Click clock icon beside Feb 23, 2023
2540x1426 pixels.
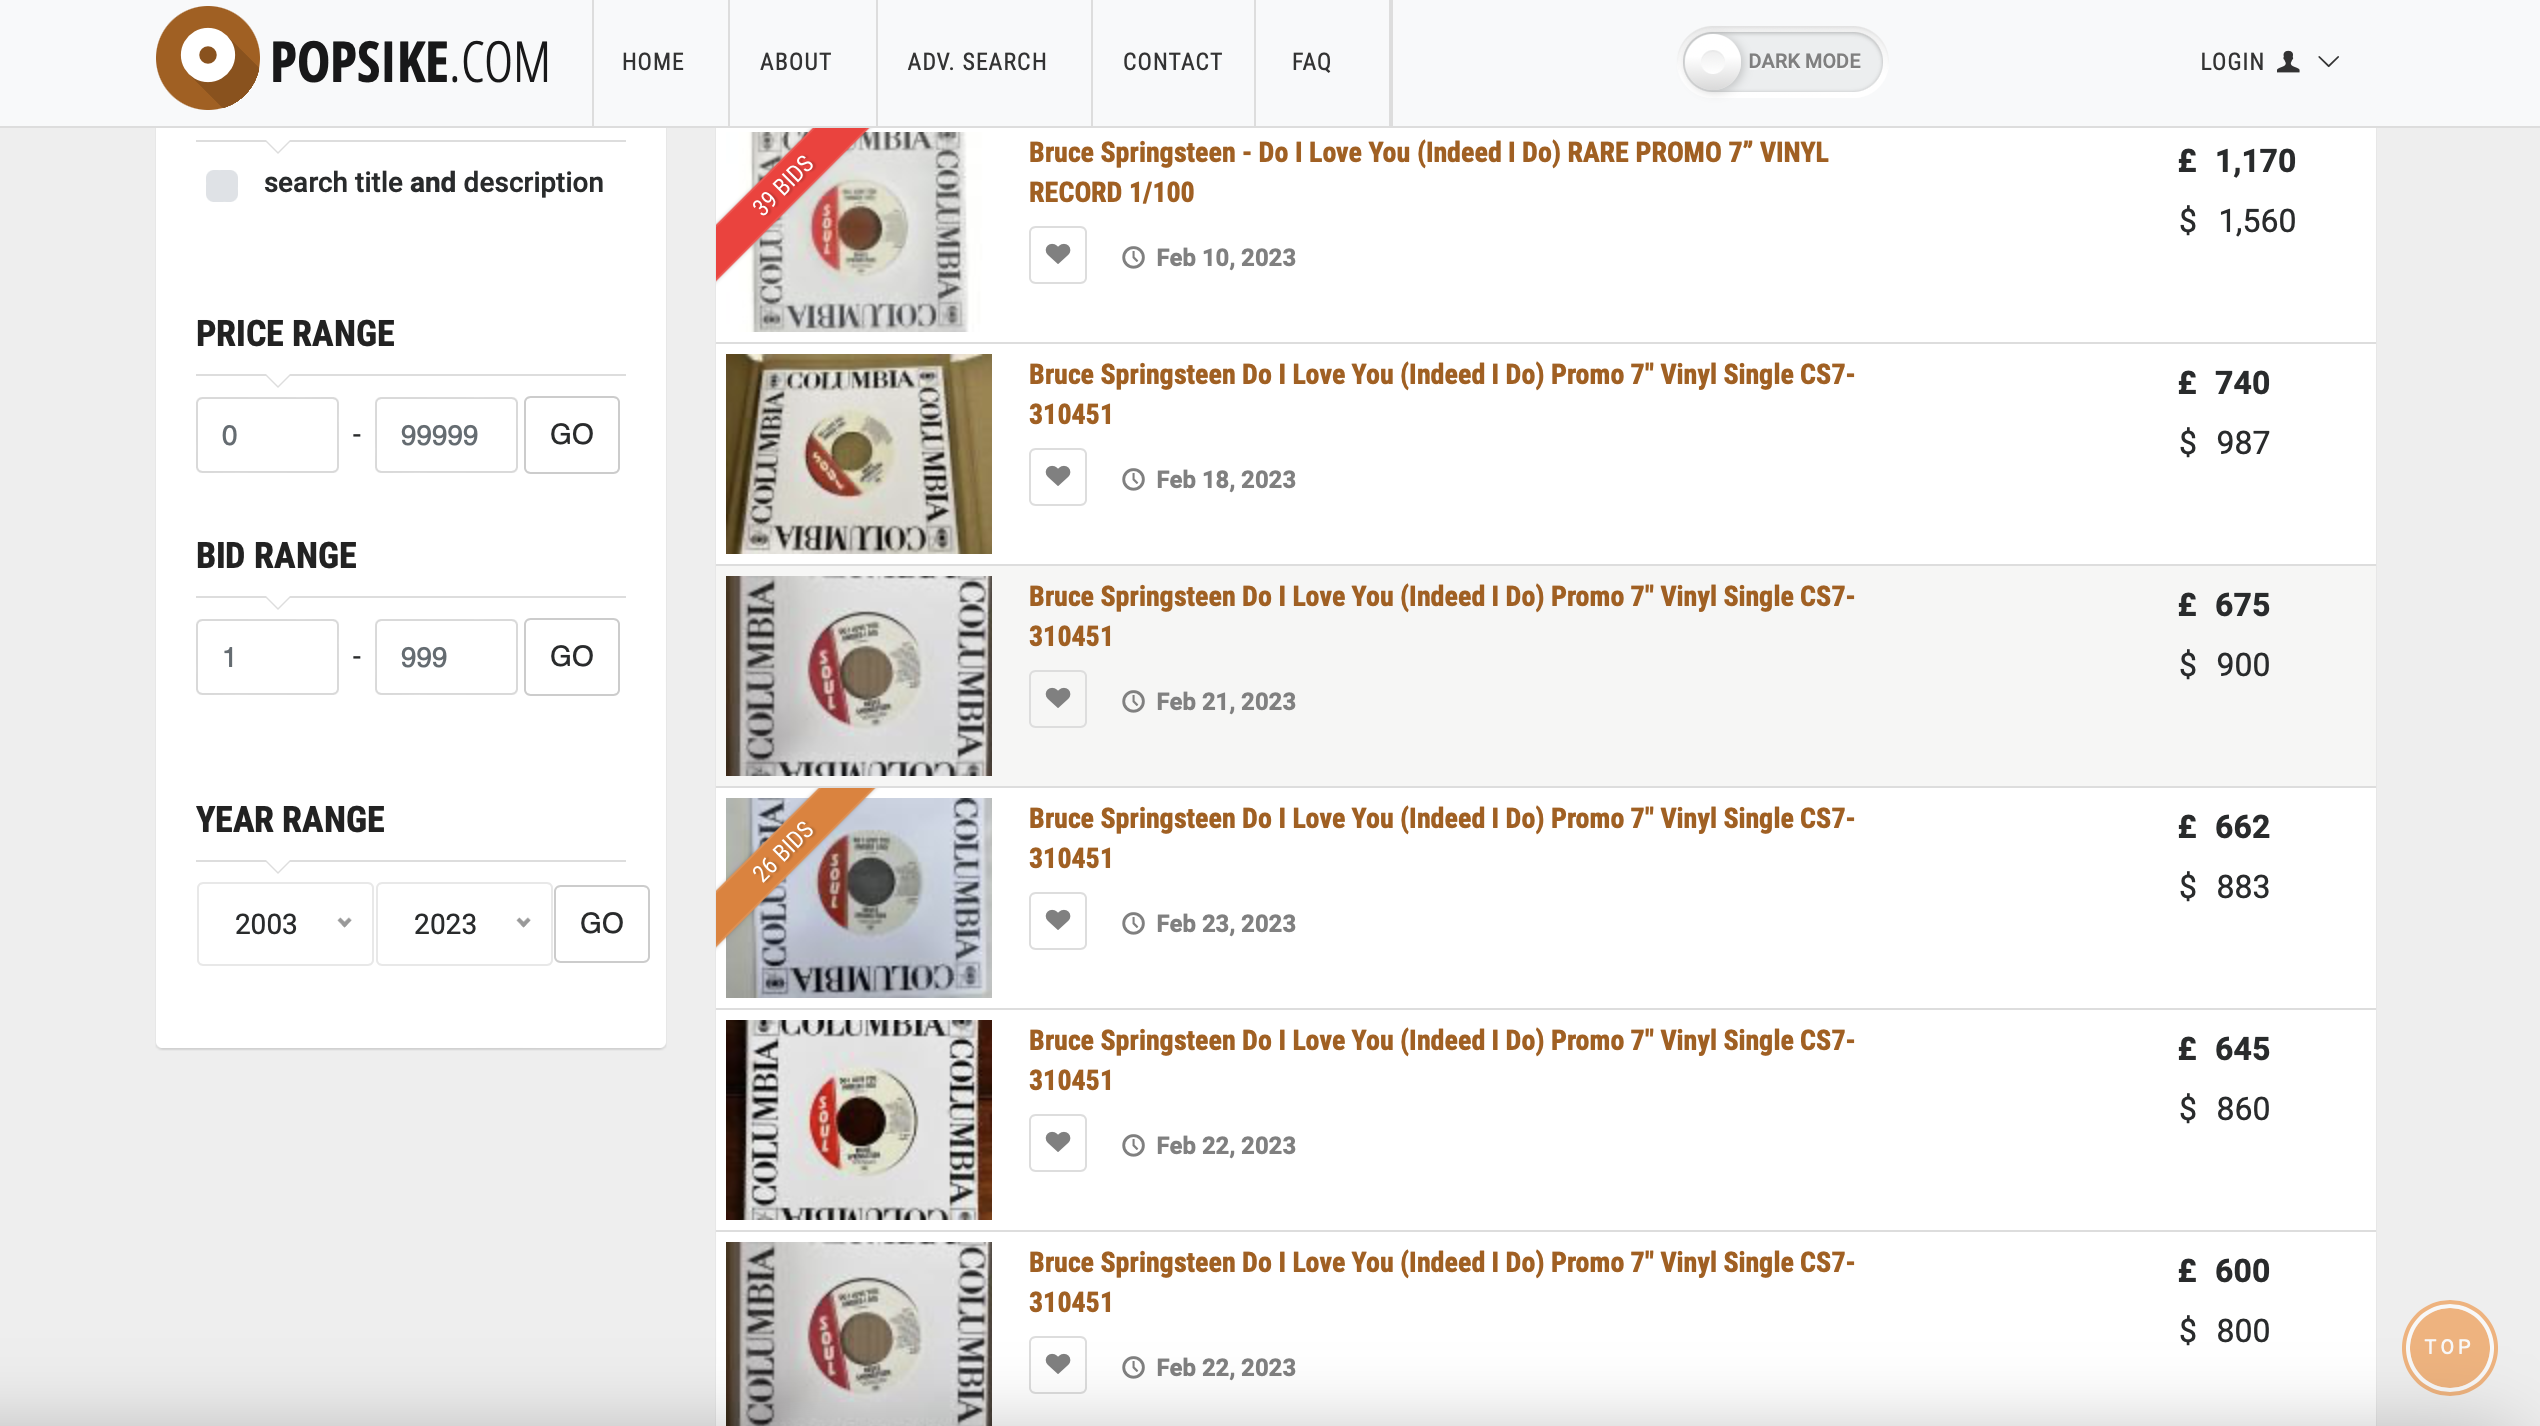pyautogui.click(x=1133, y=924)
